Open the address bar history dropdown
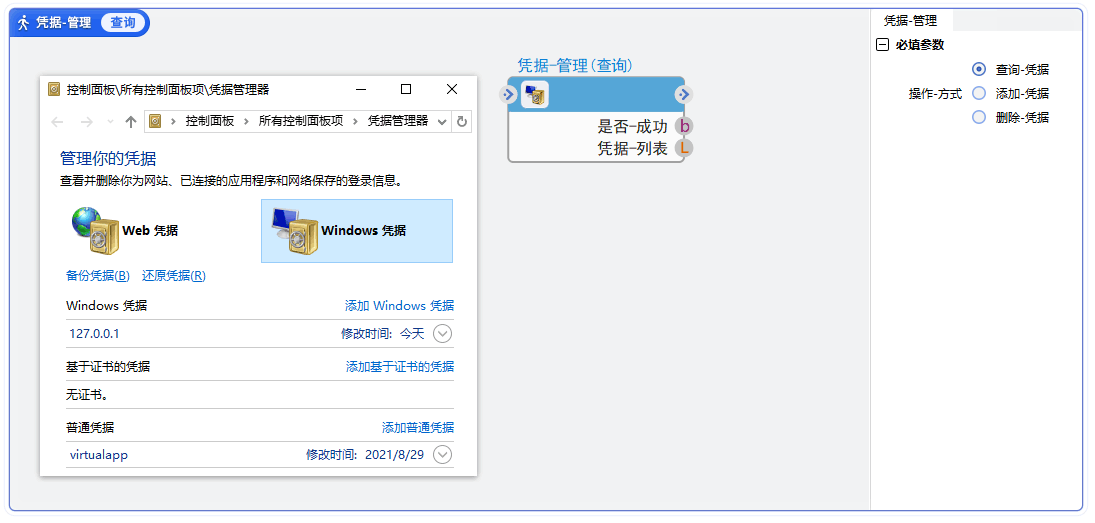1095x523 pixels. tap(443, 121)
